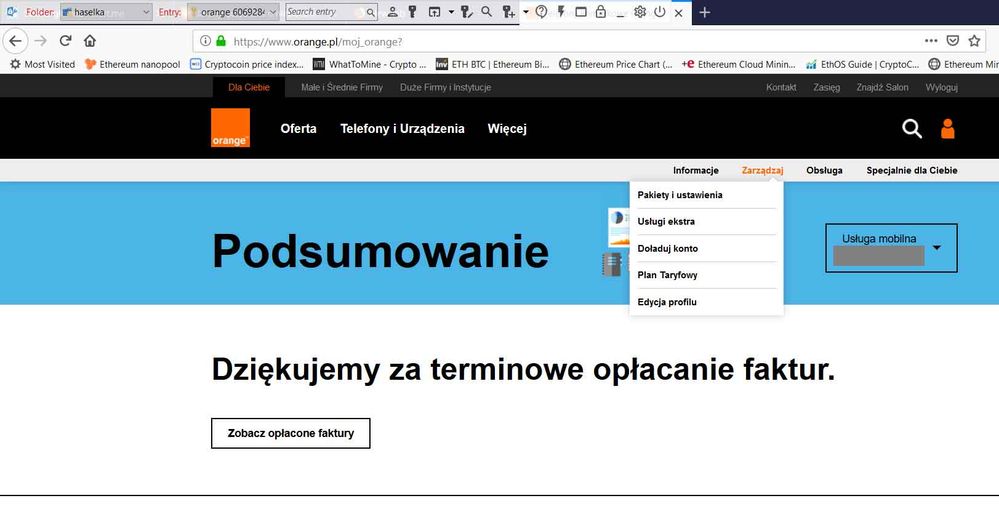Click the Wyloguj link

pyautogui.click(x=941, y=87)
